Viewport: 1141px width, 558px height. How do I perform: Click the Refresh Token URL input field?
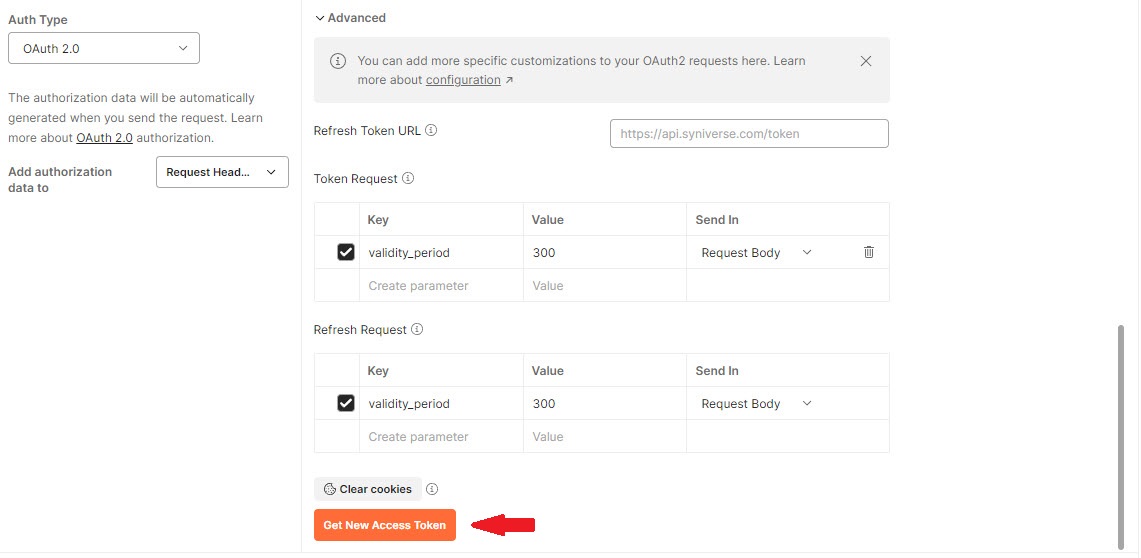(749, 134)
